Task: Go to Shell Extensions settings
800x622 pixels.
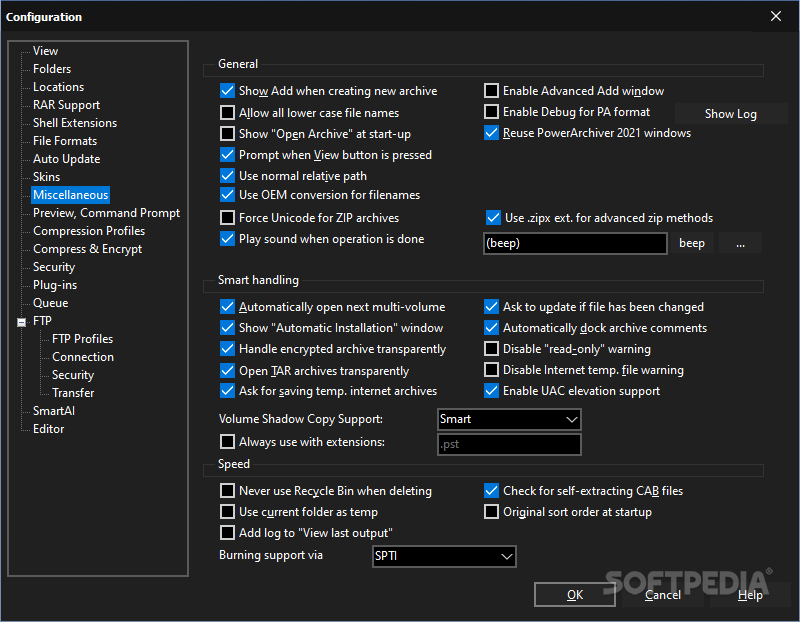Action: coord(74,123)
